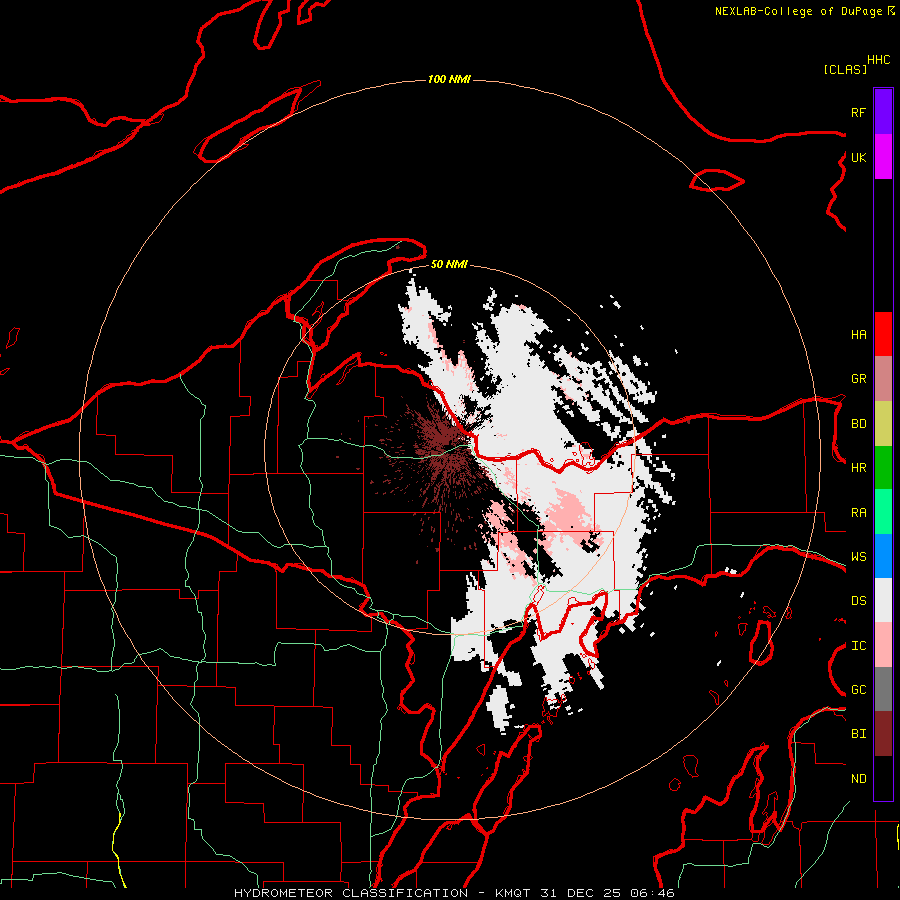
Task: Click the HA legend label
Action: point(858,335)
